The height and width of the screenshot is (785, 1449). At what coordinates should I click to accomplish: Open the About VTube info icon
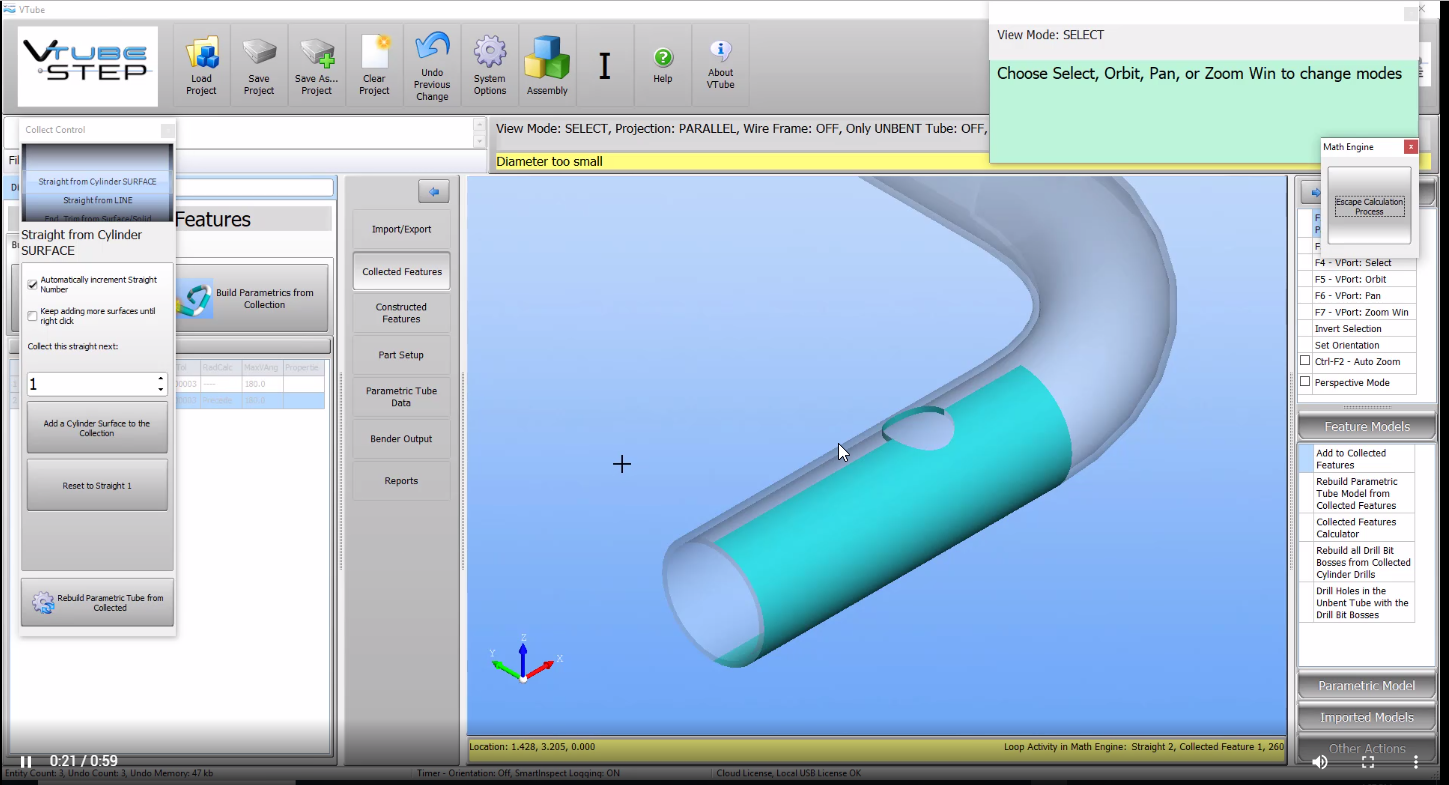720,52
